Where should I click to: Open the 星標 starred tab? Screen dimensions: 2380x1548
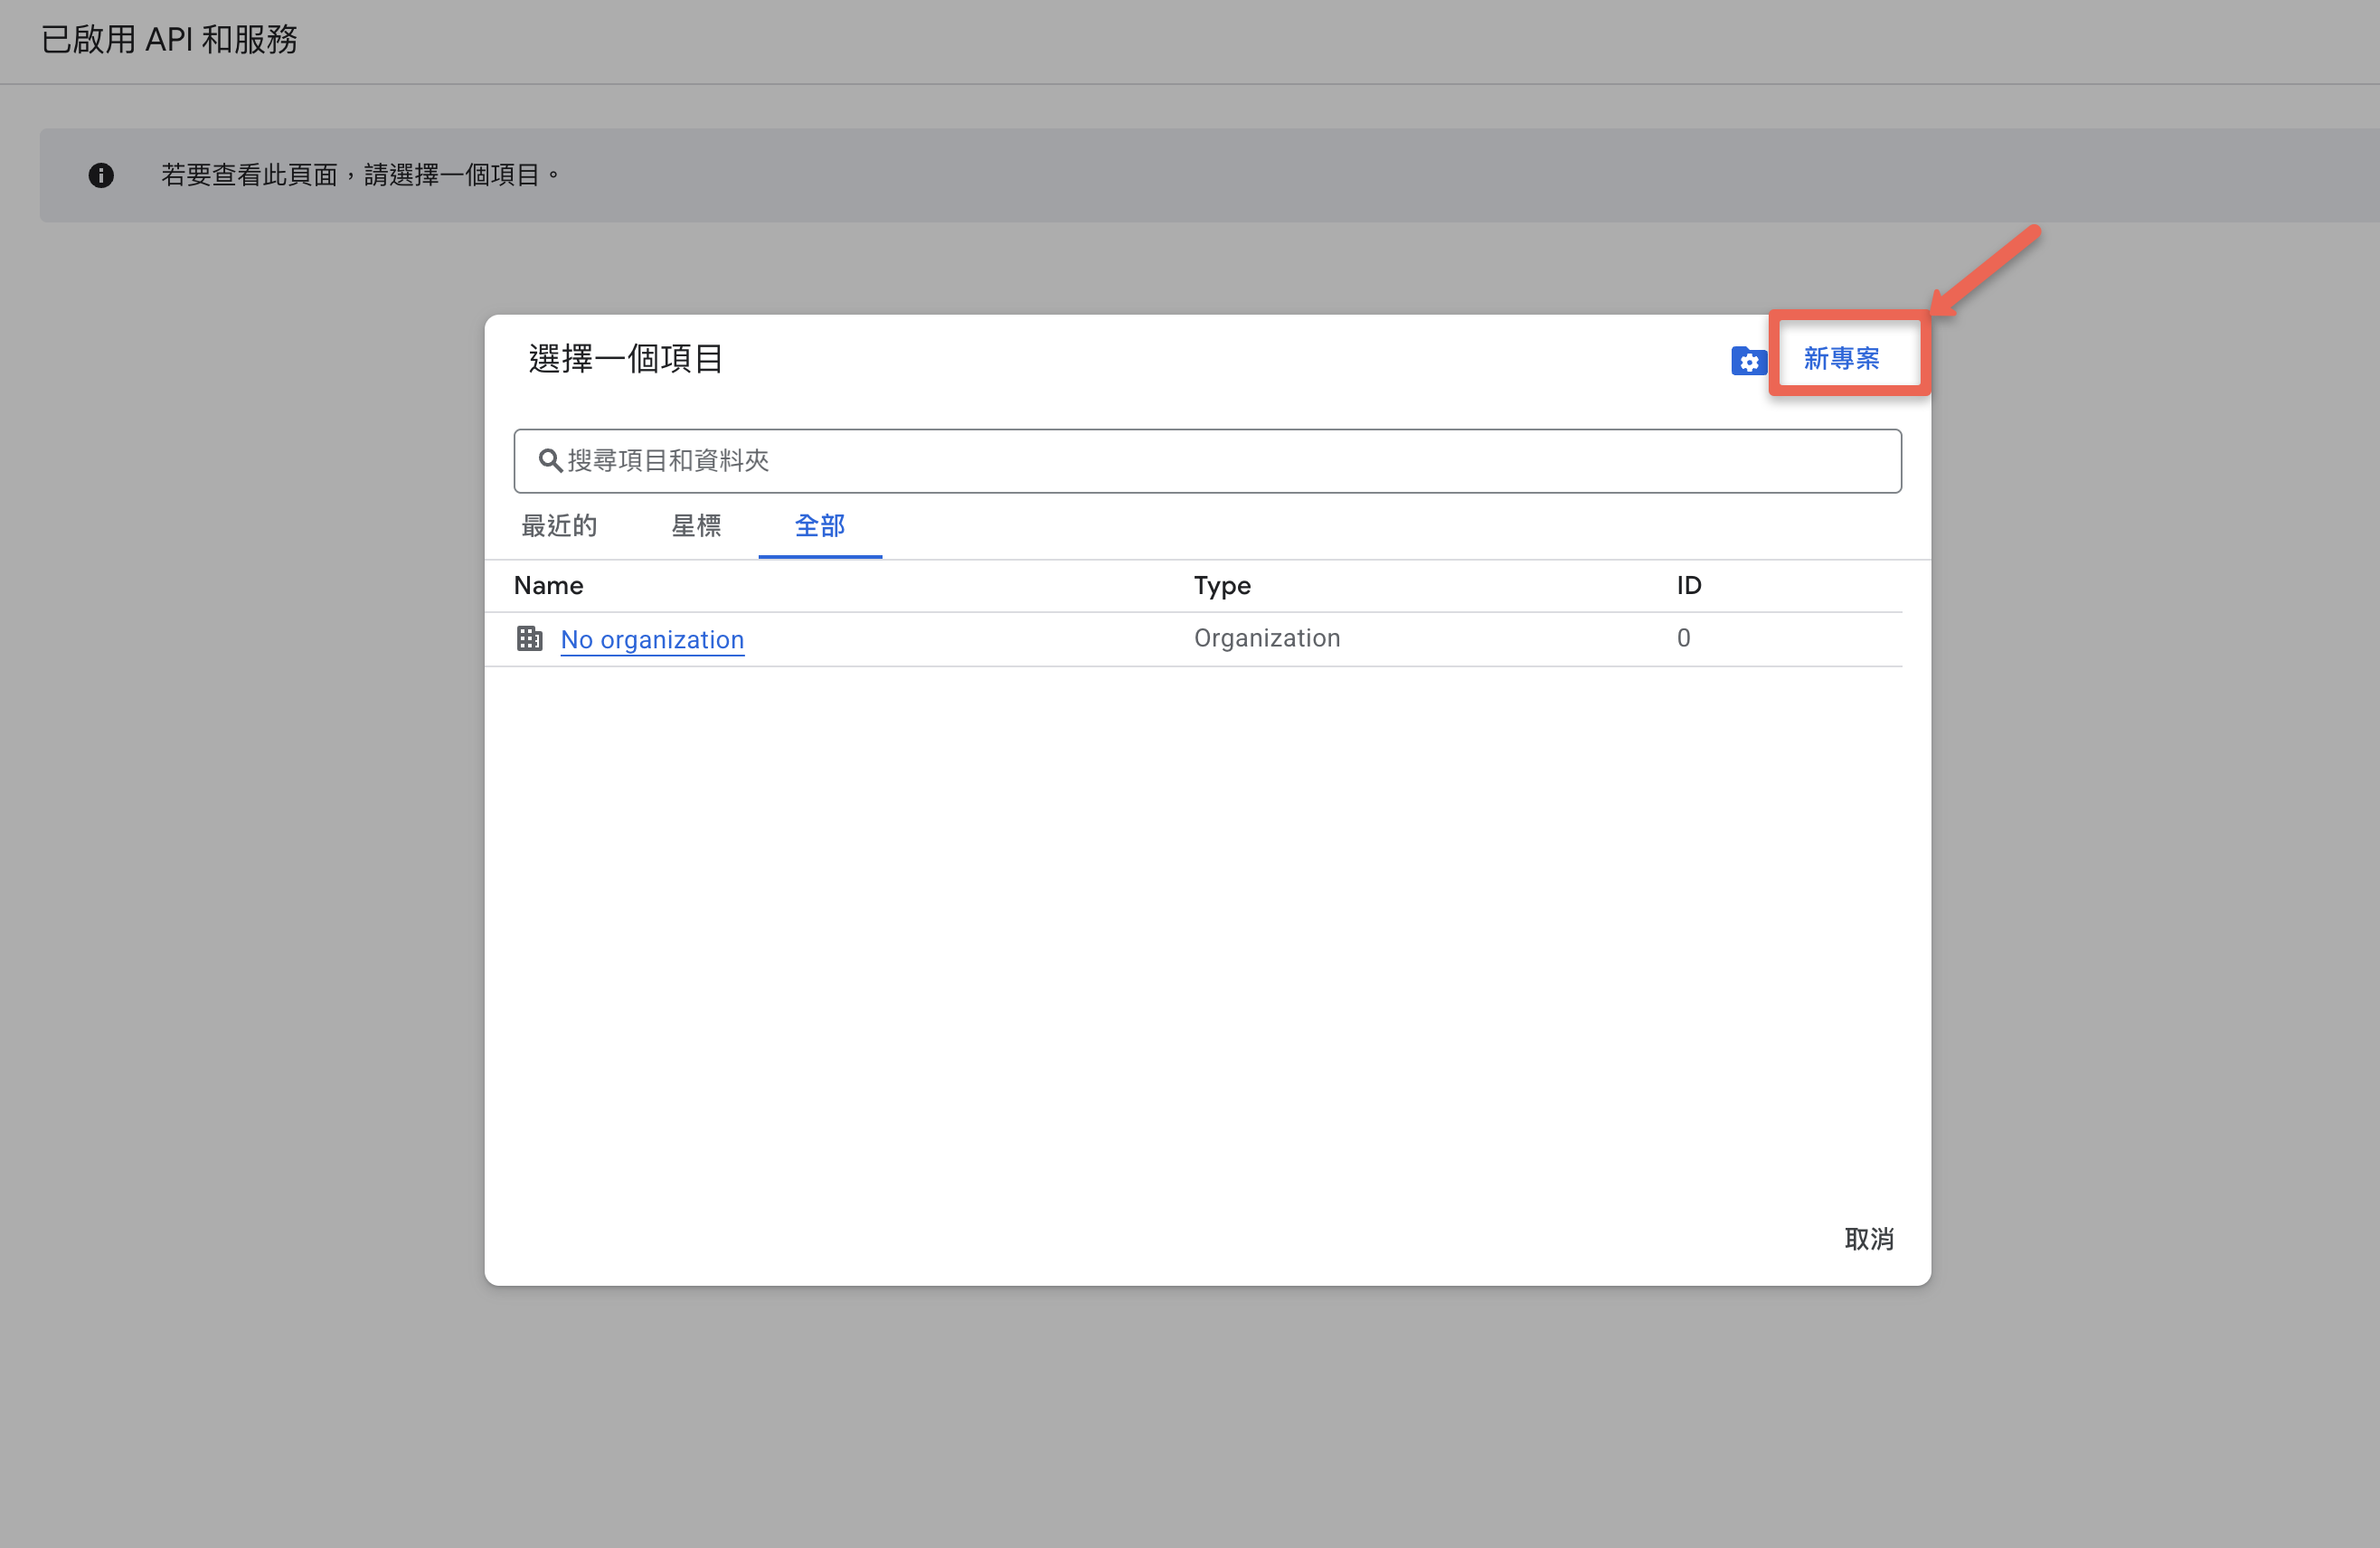pyautogui.click(x=696, y=525)
